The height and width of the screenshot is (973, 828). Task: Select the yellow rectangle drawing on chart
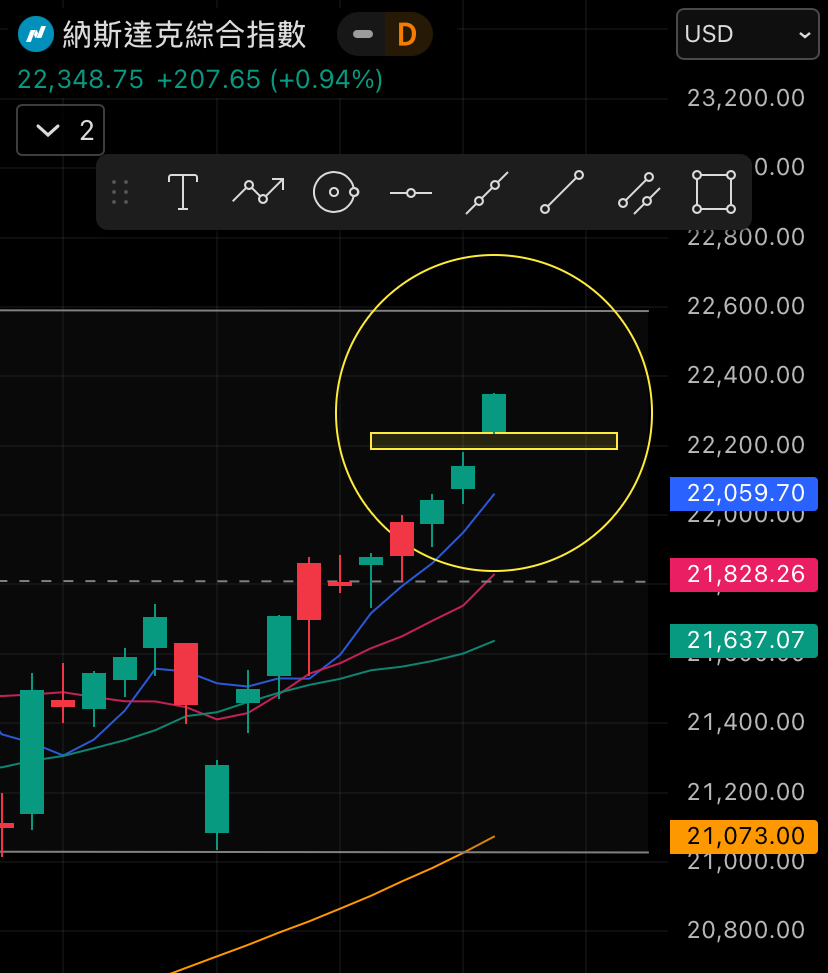click(x=494, y=441)
